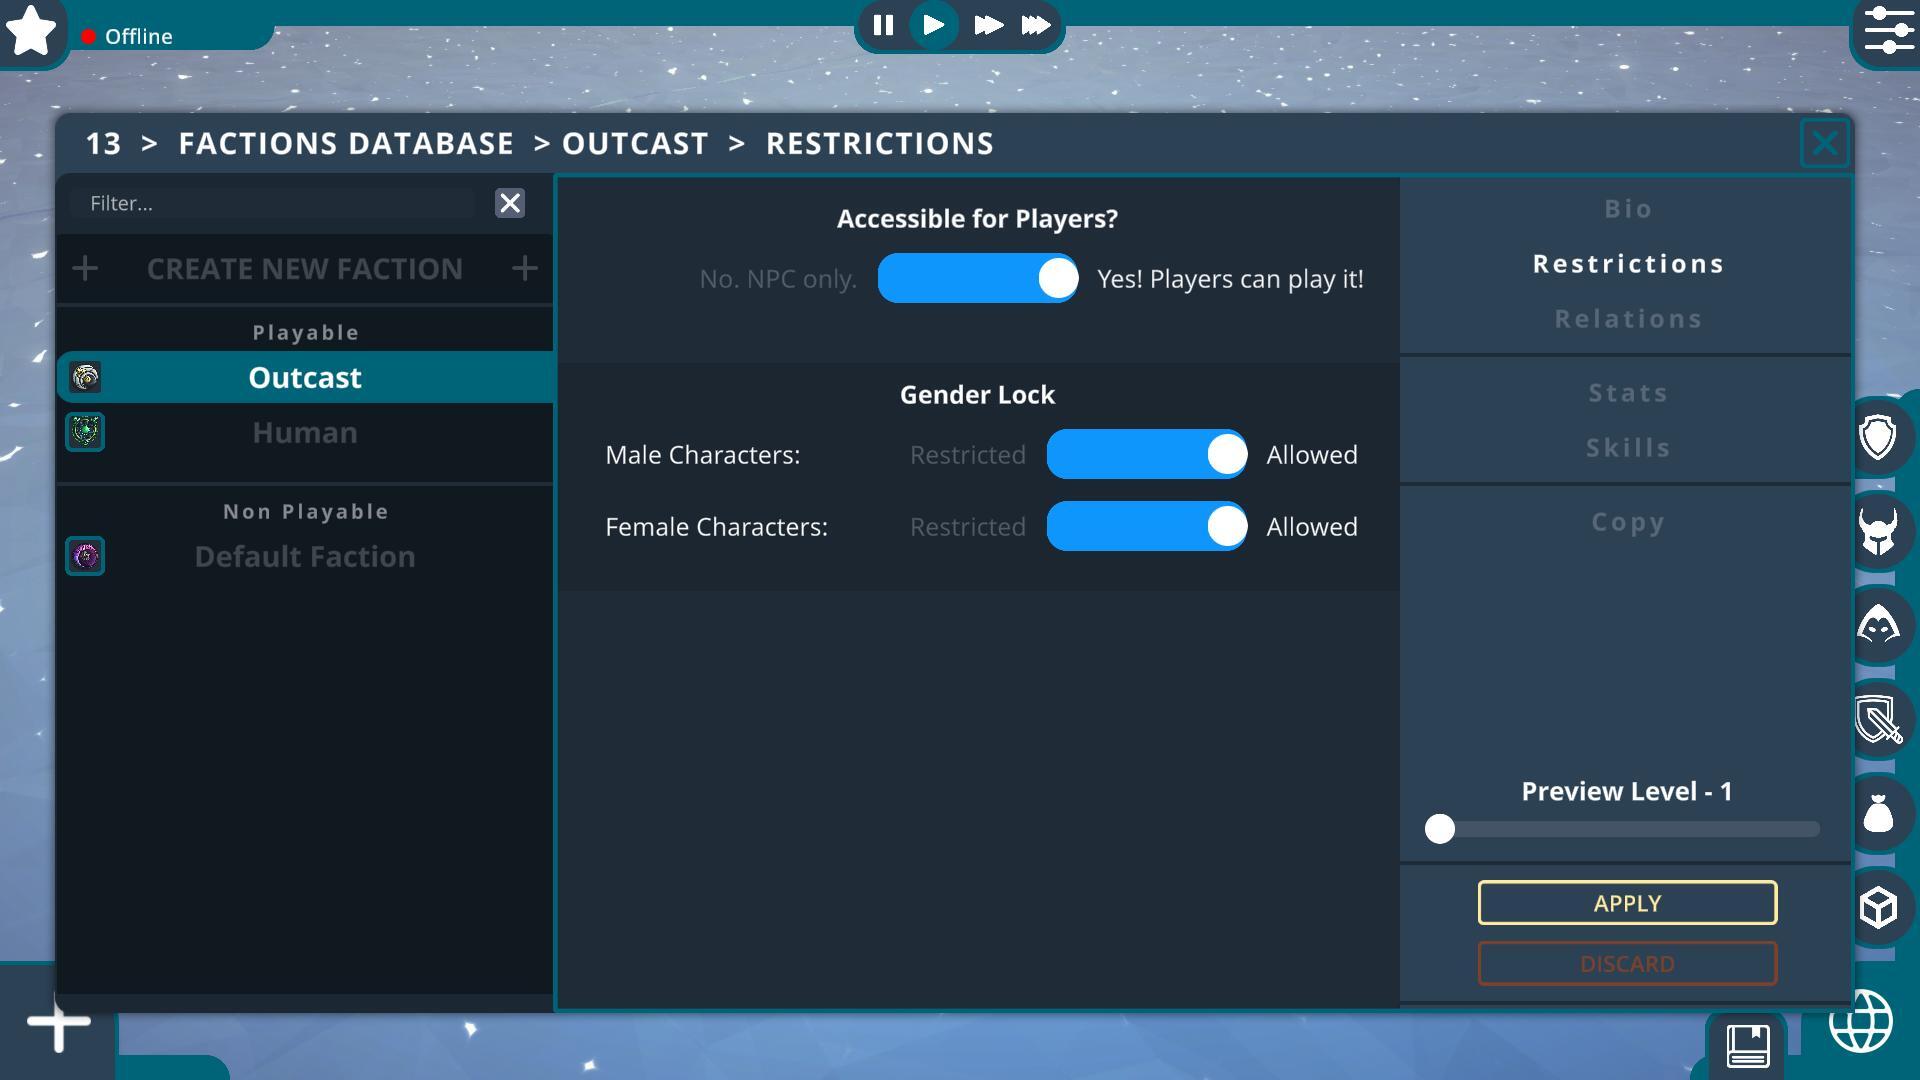Click the star favorites icon

click(x=32, y=31)
